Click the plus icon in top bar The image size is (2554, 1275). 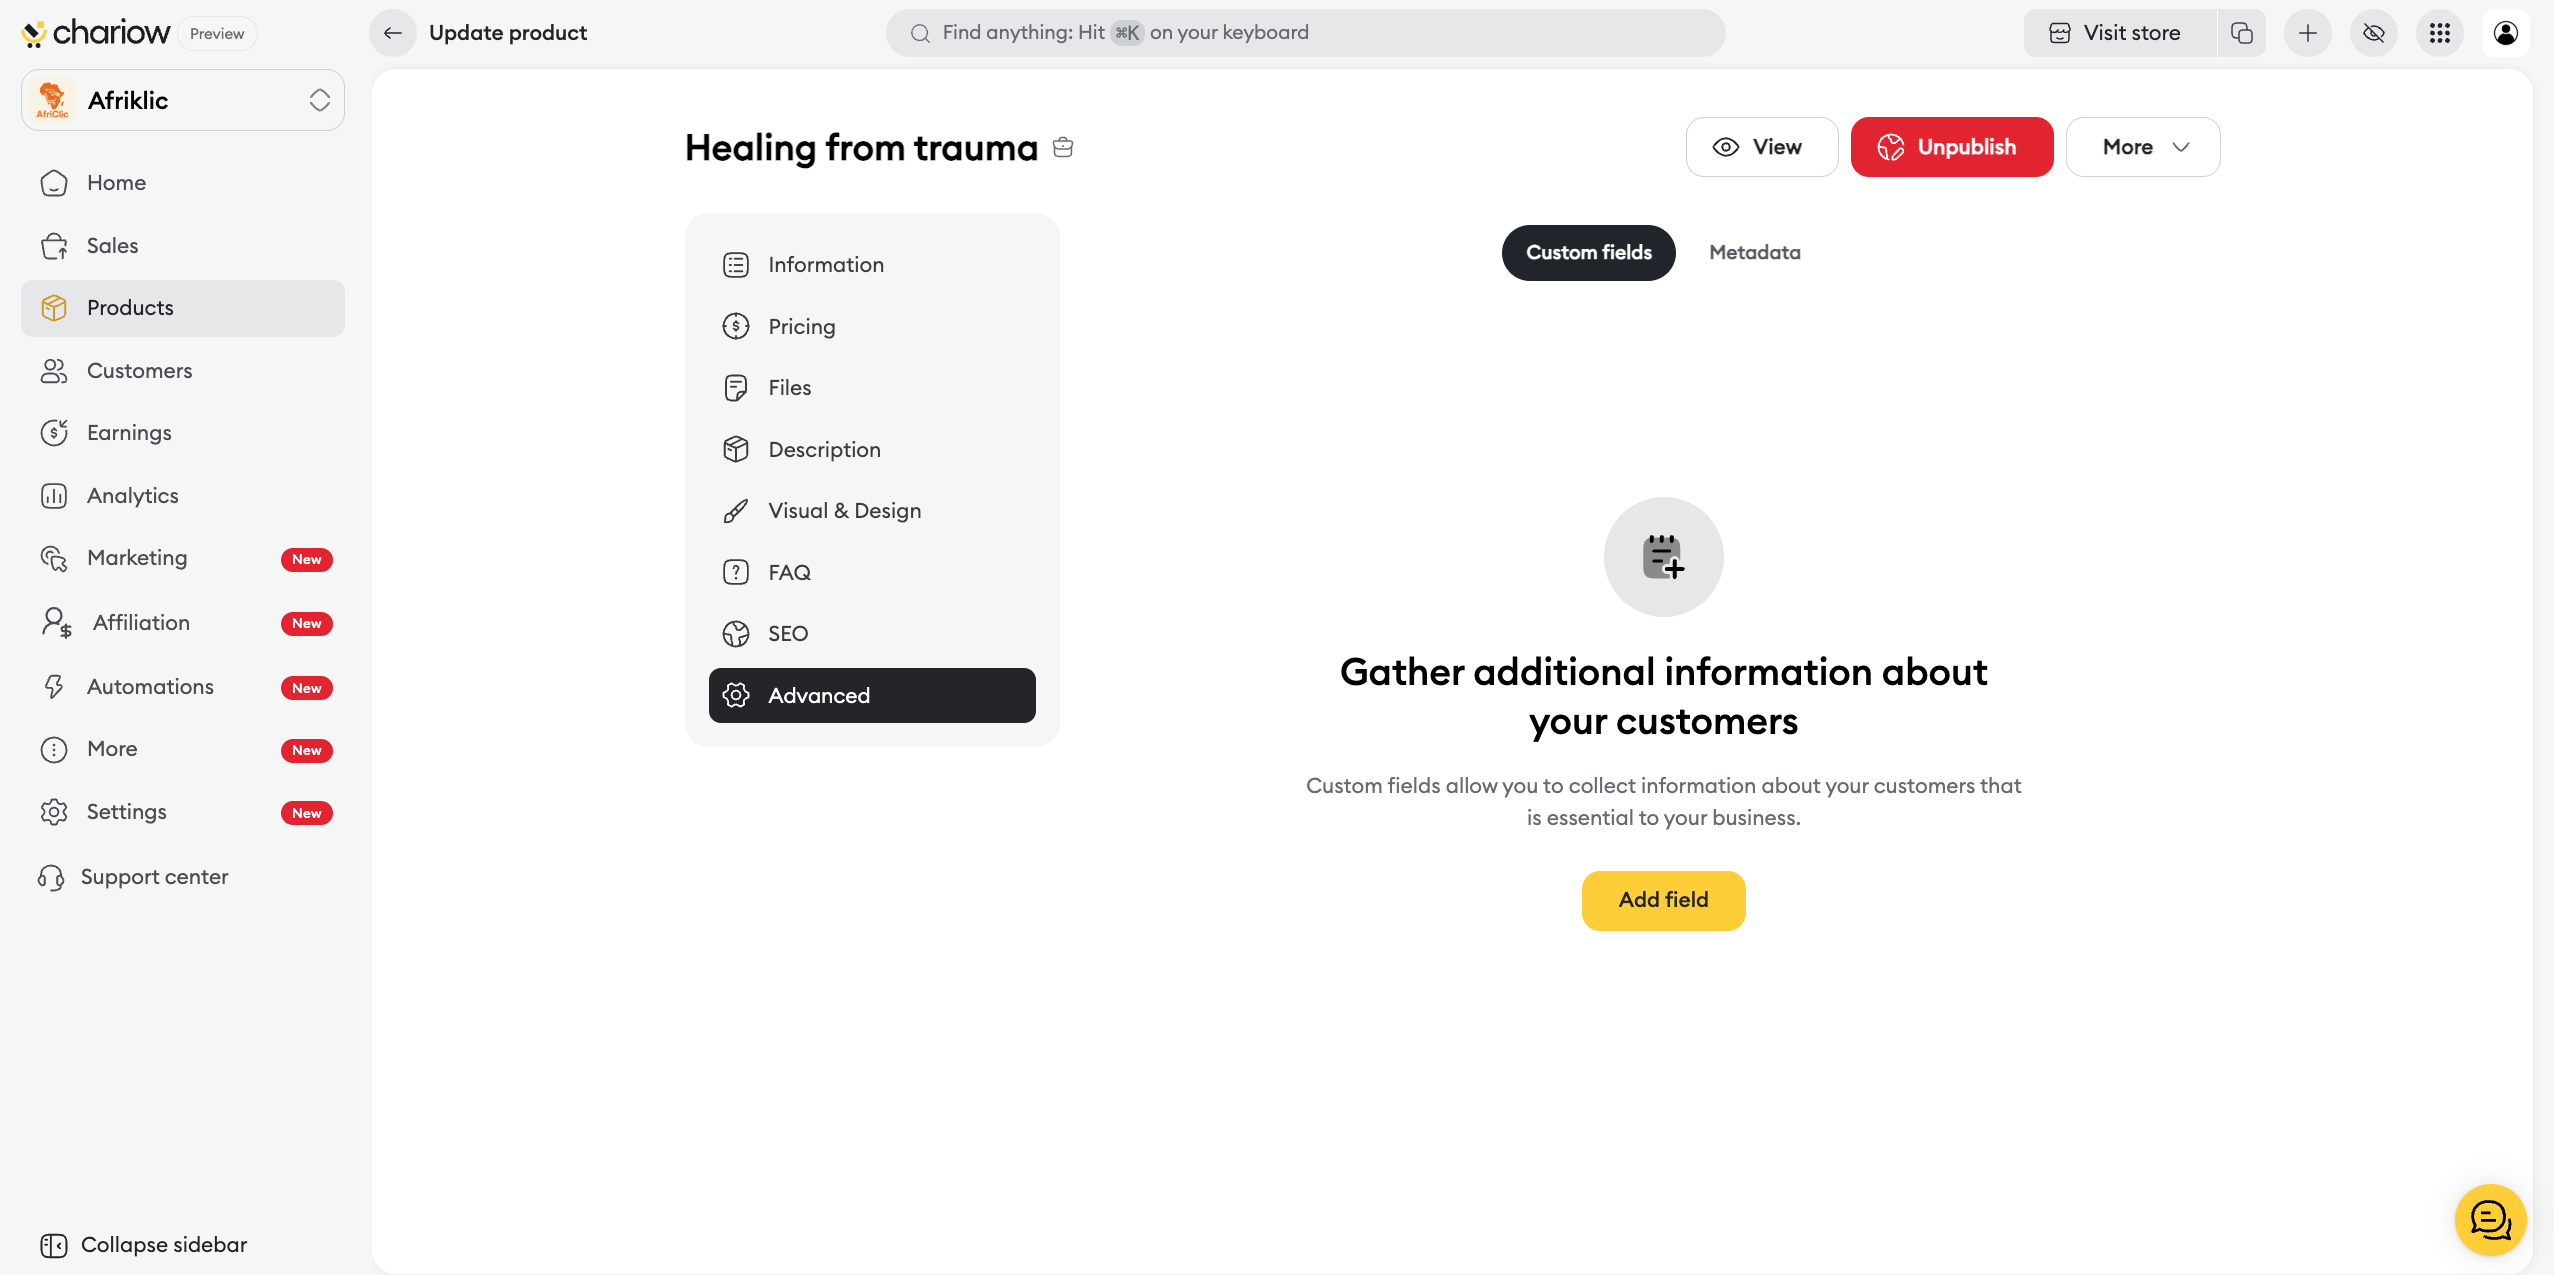click(x=2307, y=33)
